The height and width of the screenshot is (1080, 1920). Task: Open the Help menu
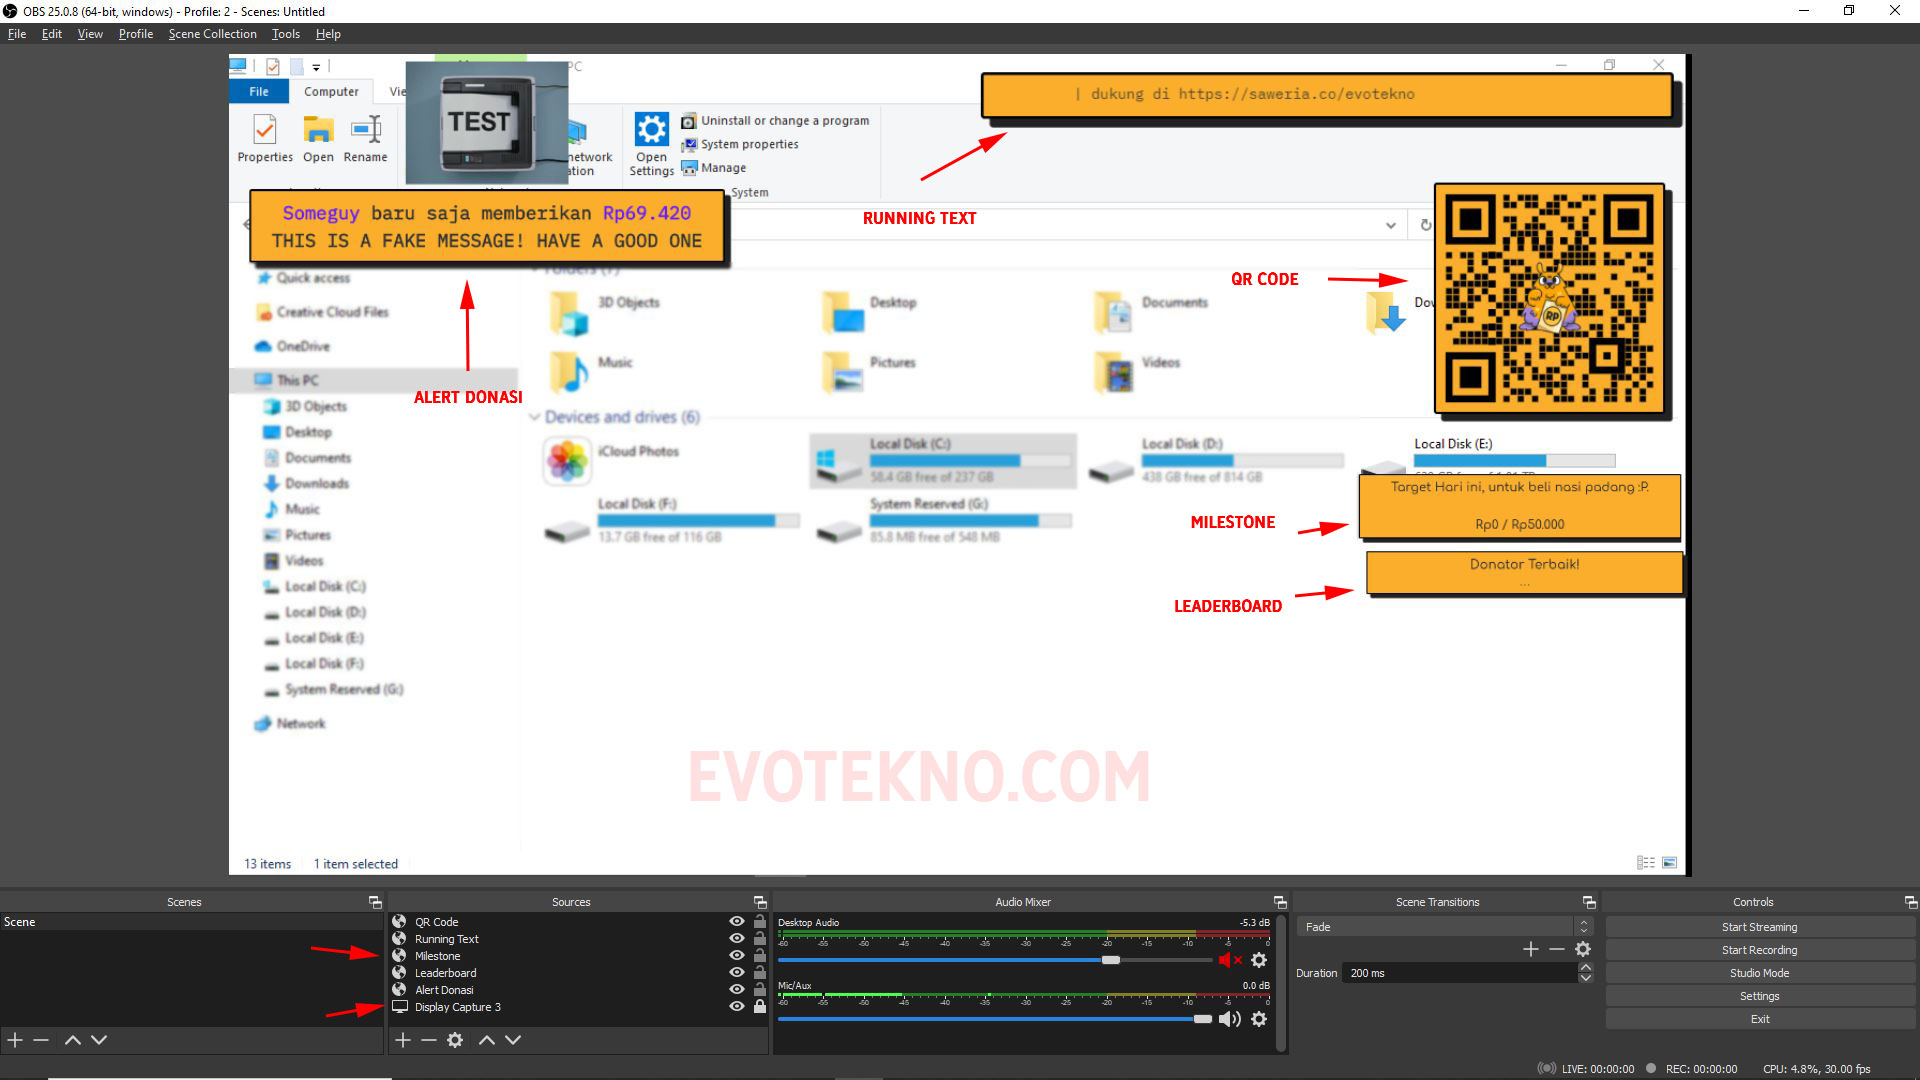(x=328, y=34)
